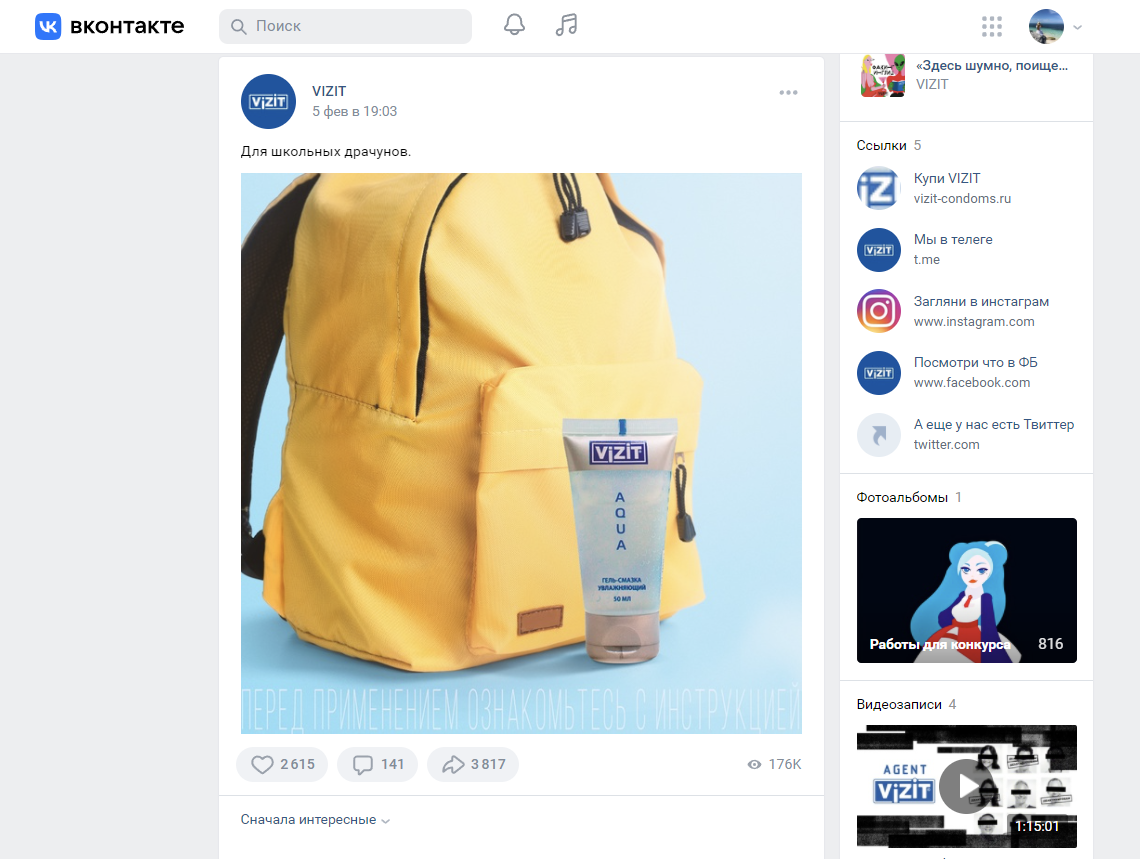
Task: Open the 'Купи VIZIT' link
Action: [x=946, y=178]
